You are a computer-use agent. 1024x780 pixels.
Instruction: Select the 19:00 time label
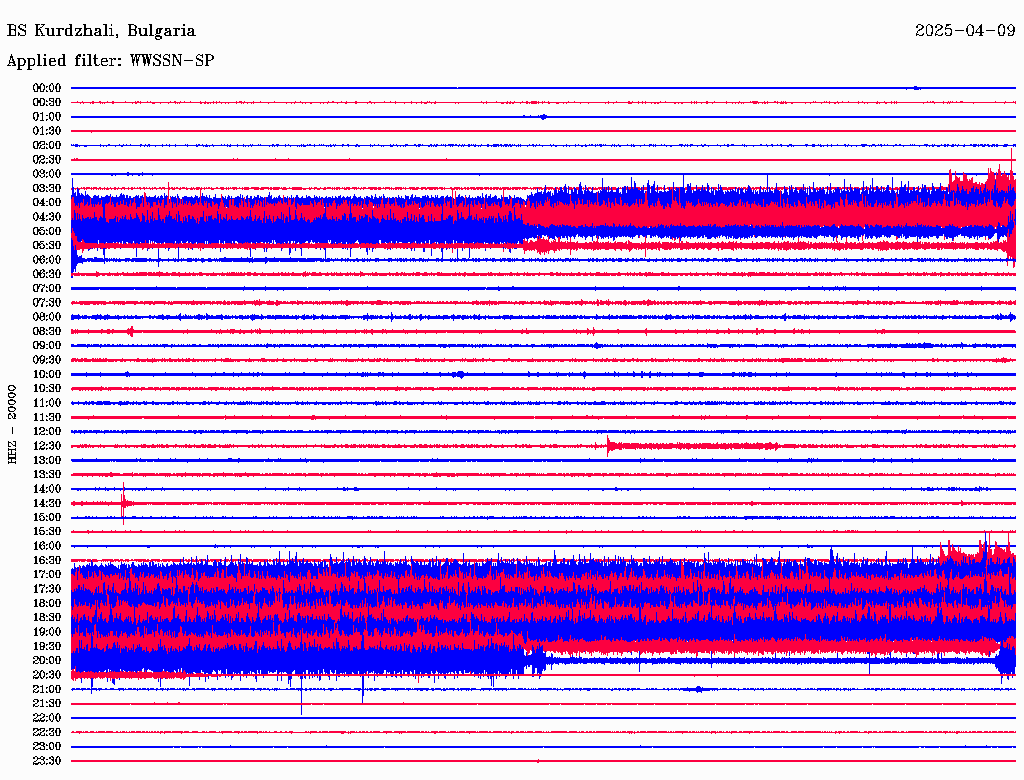pyautogui.click(x=47, y=632)
